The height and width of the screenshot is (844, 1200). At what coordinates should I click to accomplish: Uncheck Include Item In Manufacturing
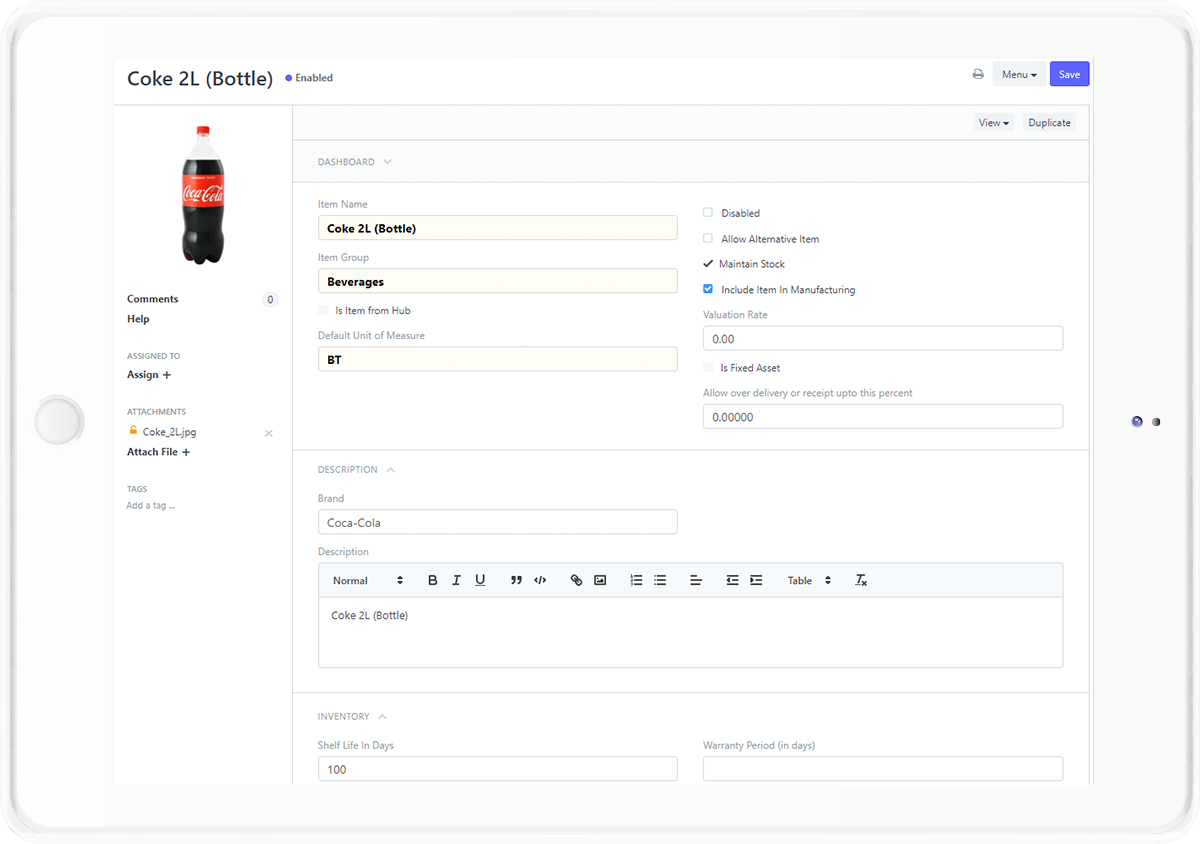[708, 289]
